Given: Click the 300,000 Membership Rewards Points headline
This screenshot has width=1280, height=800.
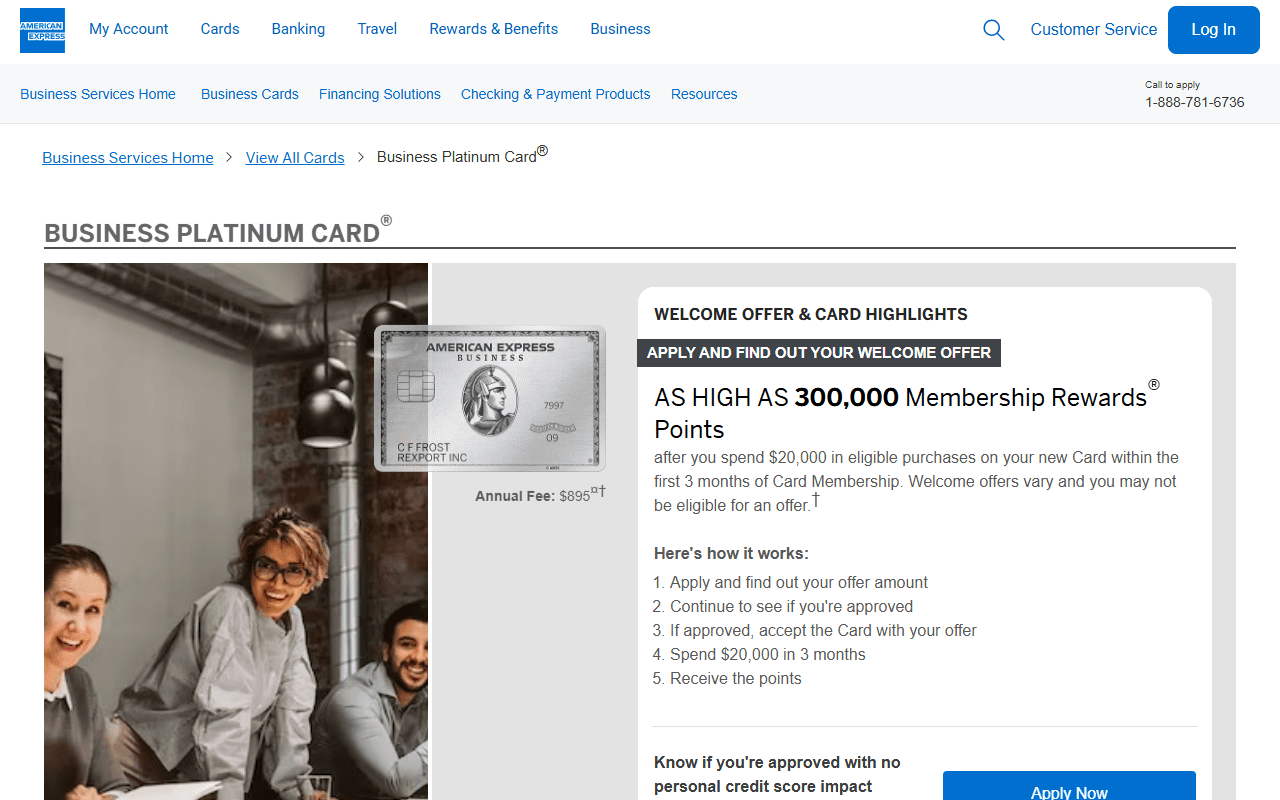Looking at the screenshot, I should tap(907, 410).
